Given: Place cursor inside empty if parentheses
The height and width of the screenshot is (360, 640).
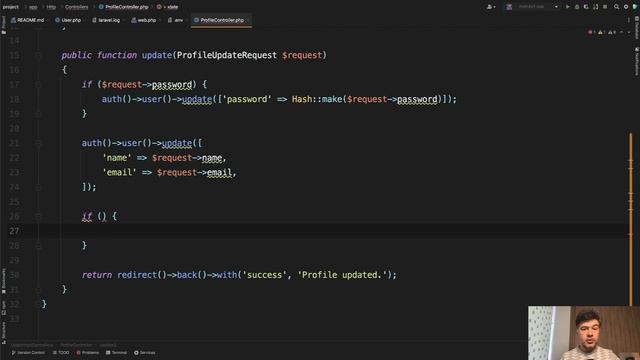Looking at the screenshot, I should [x=102, y=216].
